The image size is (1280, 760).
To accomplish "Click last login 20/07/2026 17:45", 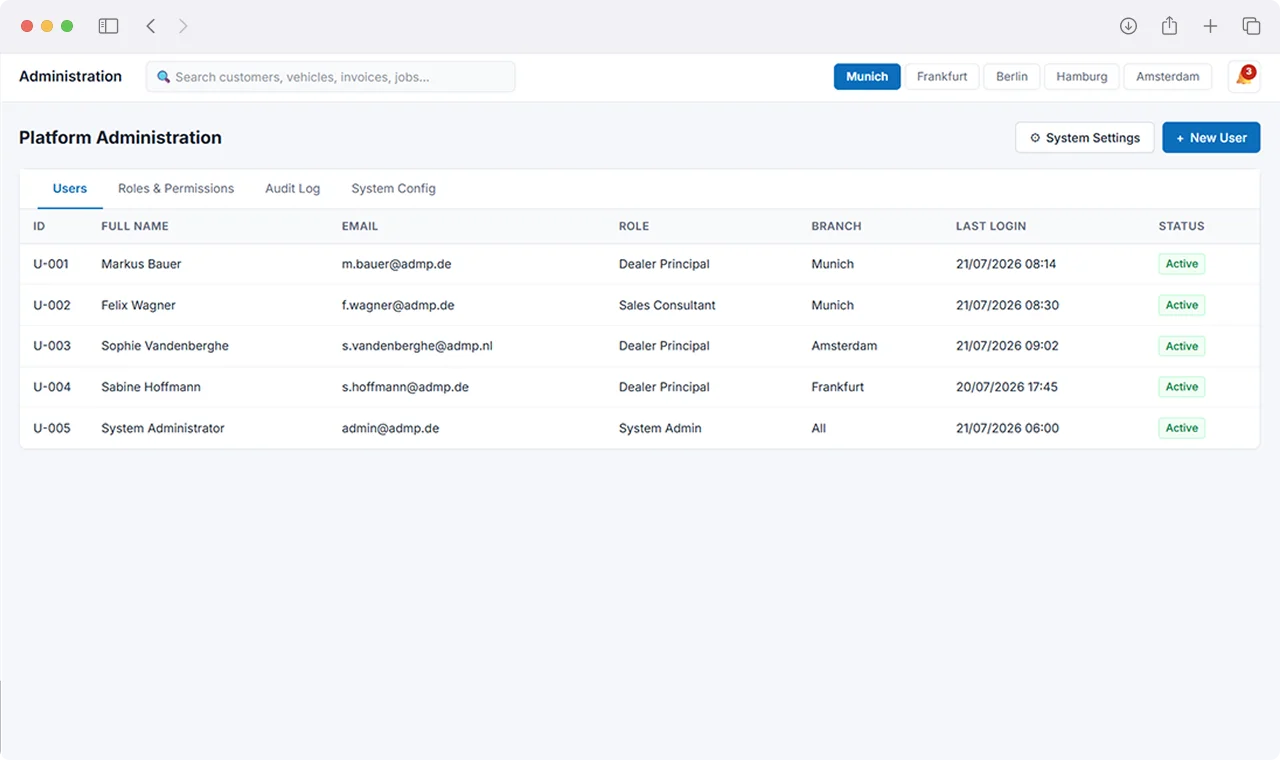I will coord(1007,387).
